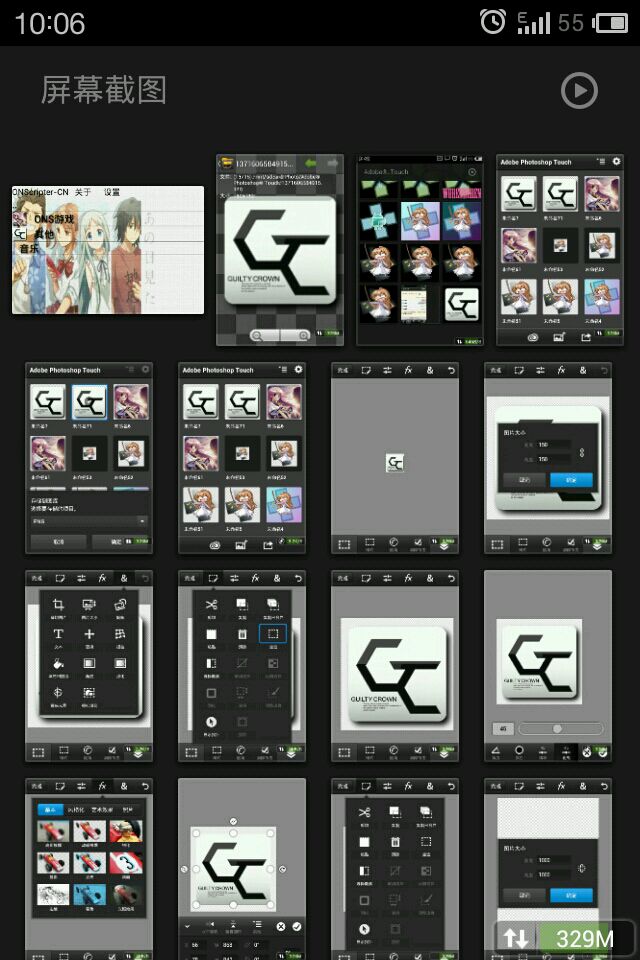Open the gray canvas with tiny GC logo
640x960 pixels.
[395, 458]
